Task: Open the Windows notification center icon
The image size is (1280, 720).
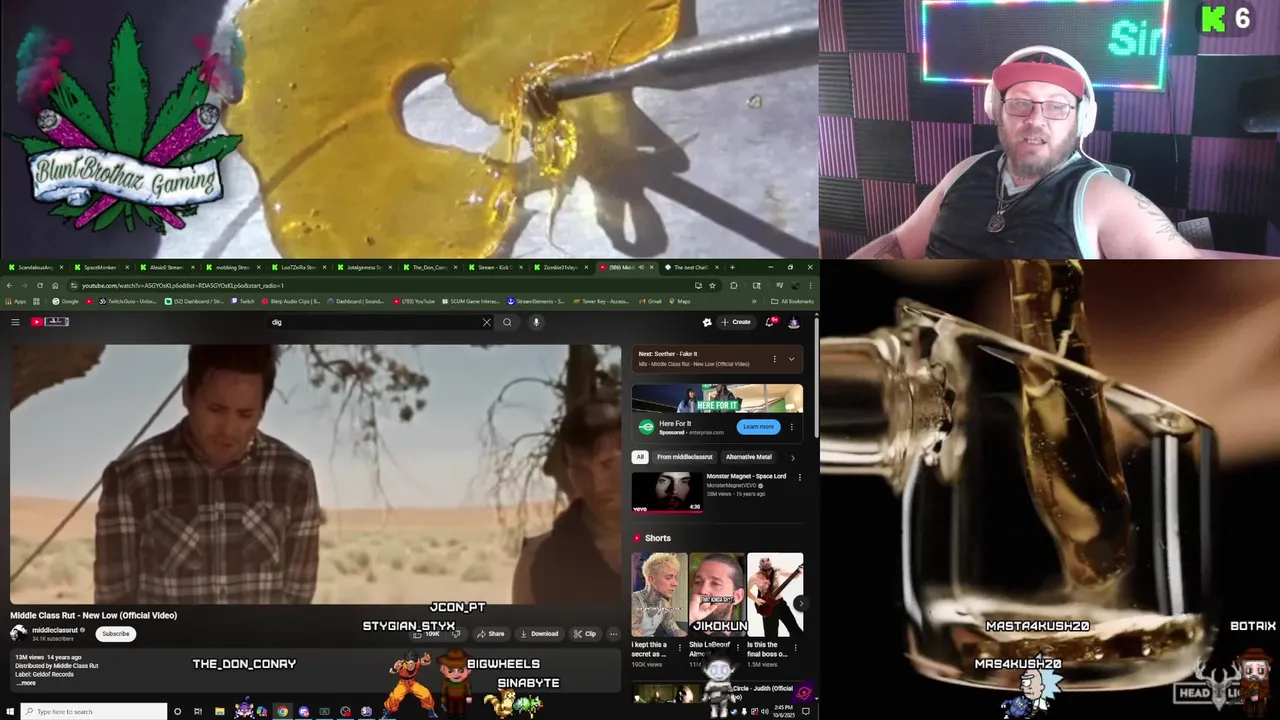Action: pyautogui.click(x=806, y=712)
